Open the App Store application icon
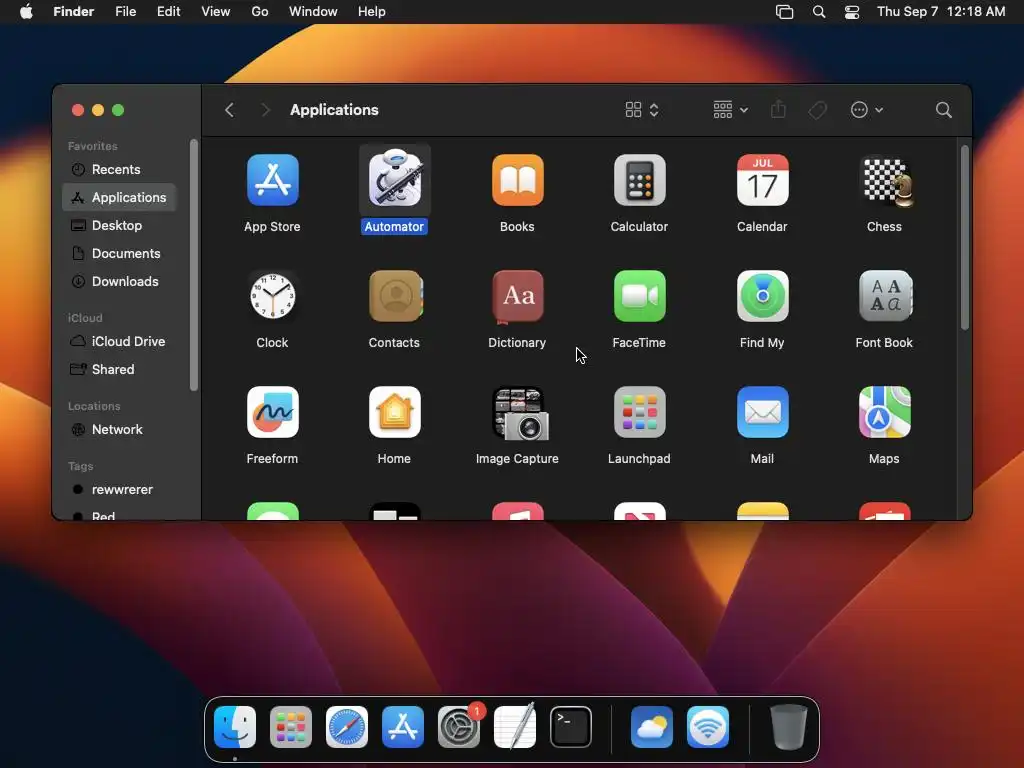 (x=272, y=180)
